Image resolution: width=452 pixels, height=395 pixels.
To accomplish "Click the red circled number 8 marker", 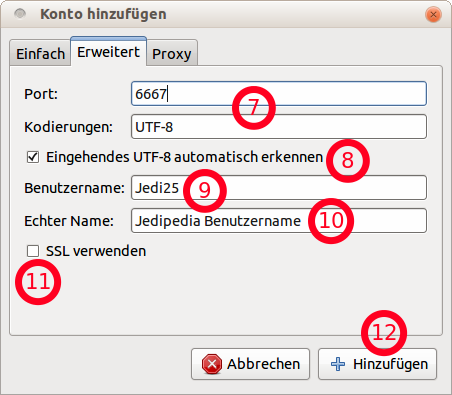I will (x=348, y=161).
